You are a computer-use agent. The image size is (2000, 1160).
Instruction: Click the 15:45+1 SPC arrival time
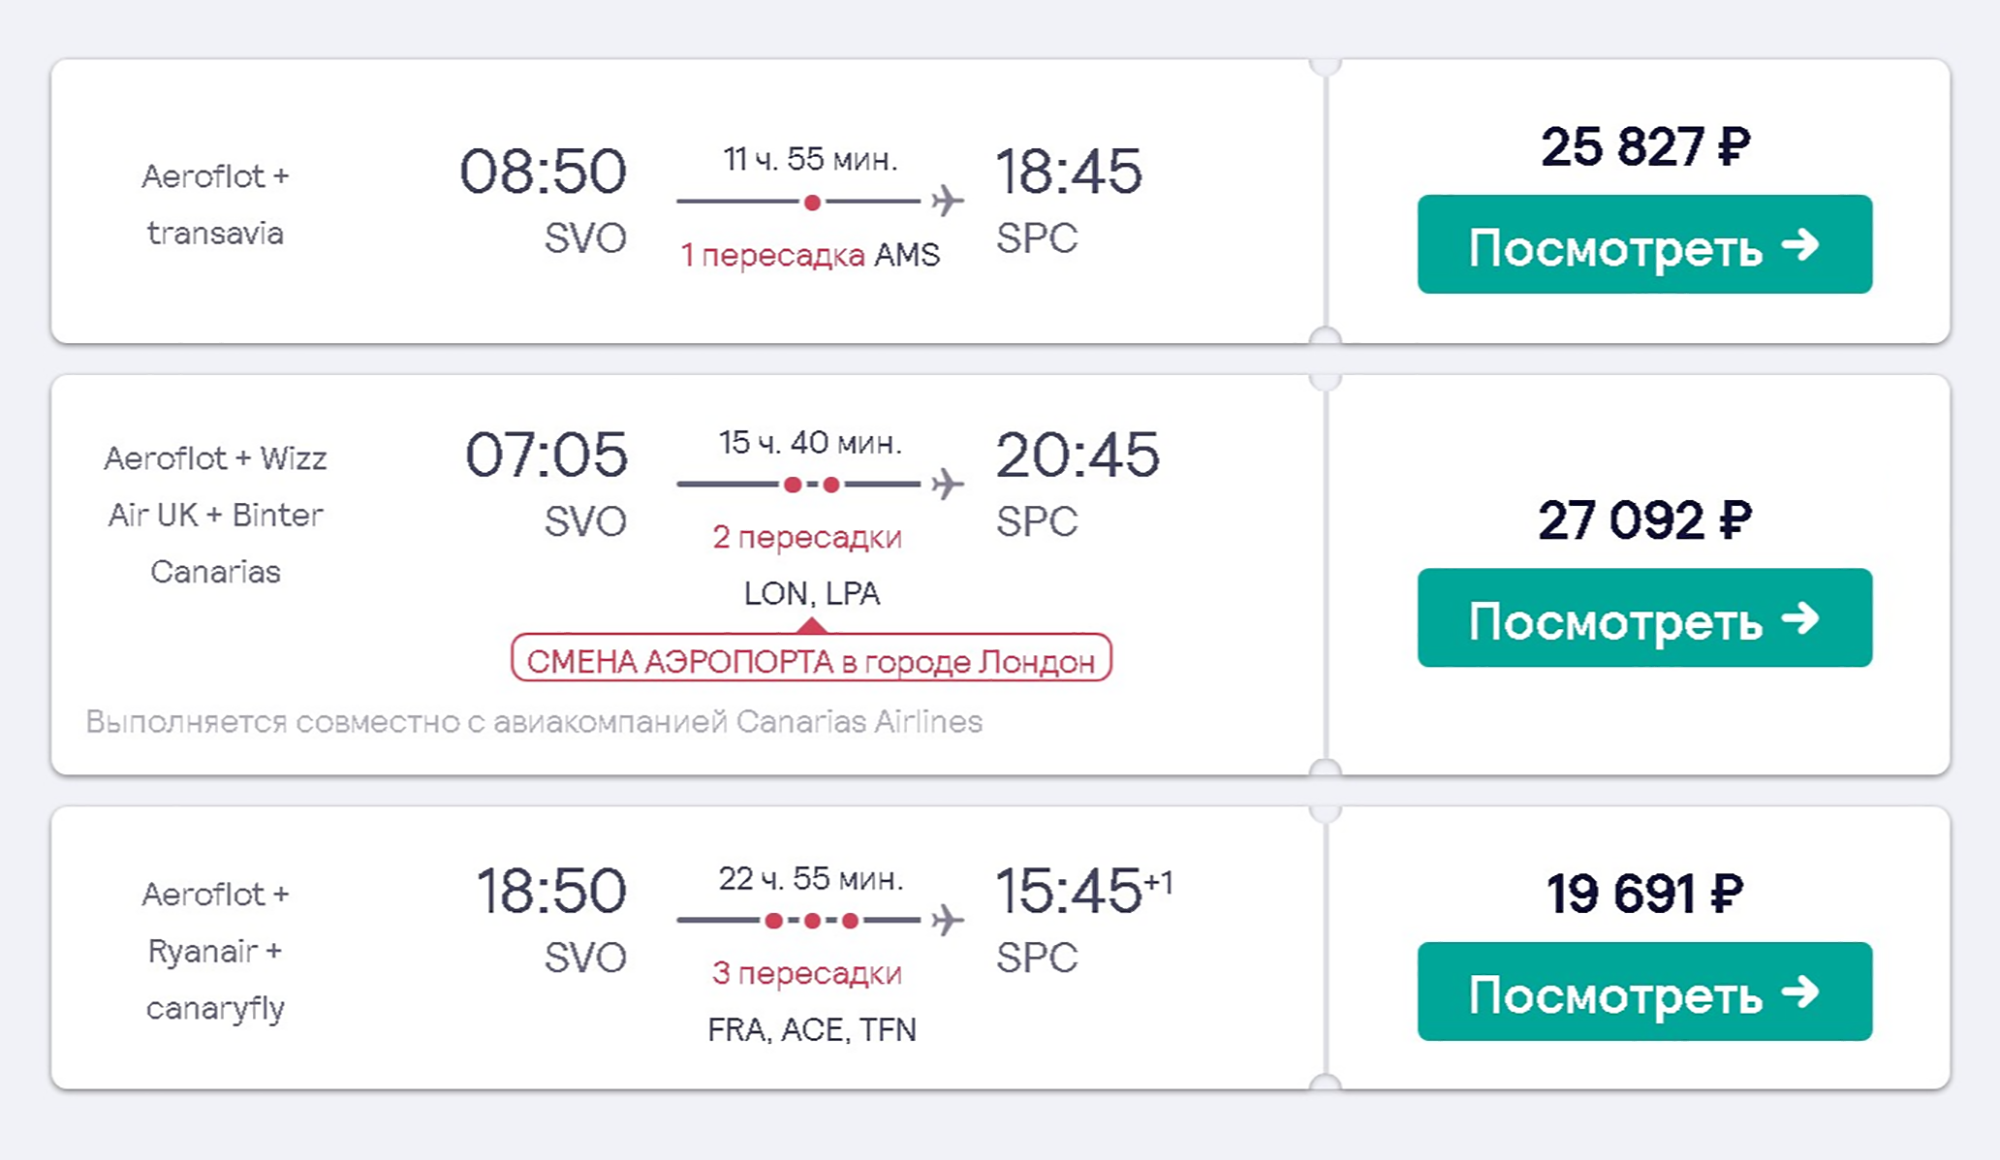[x=1084, y=920]
